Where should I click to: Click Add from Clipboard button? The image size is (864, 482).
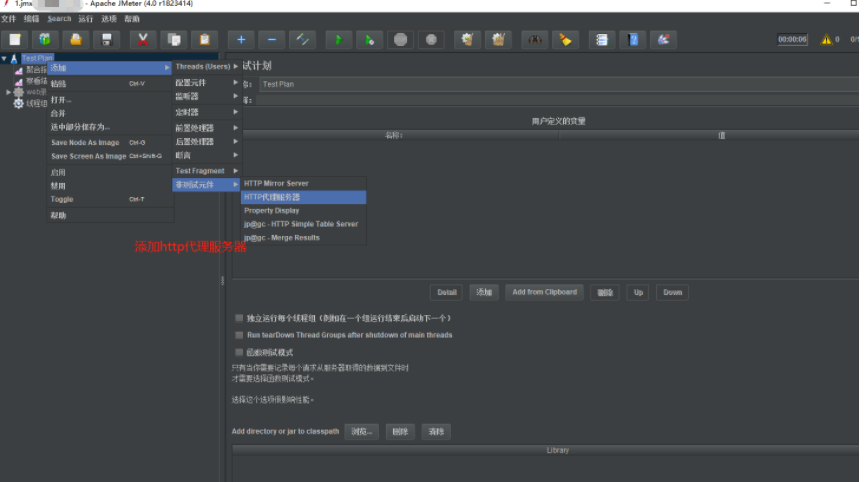pos(544,293)
